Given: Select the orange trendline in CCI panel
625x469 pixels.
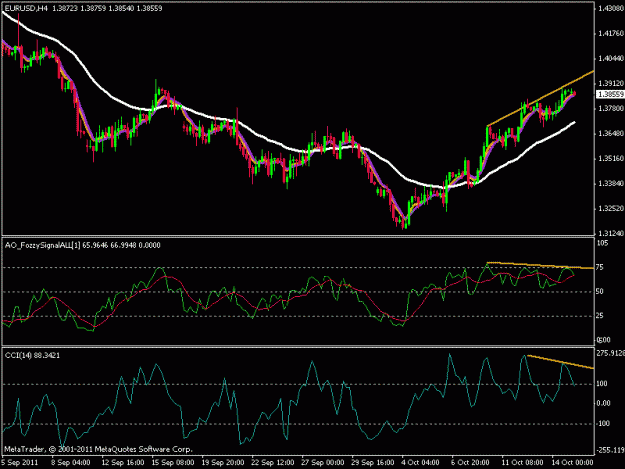Looking at the screenshot, I should pos(560,362).
